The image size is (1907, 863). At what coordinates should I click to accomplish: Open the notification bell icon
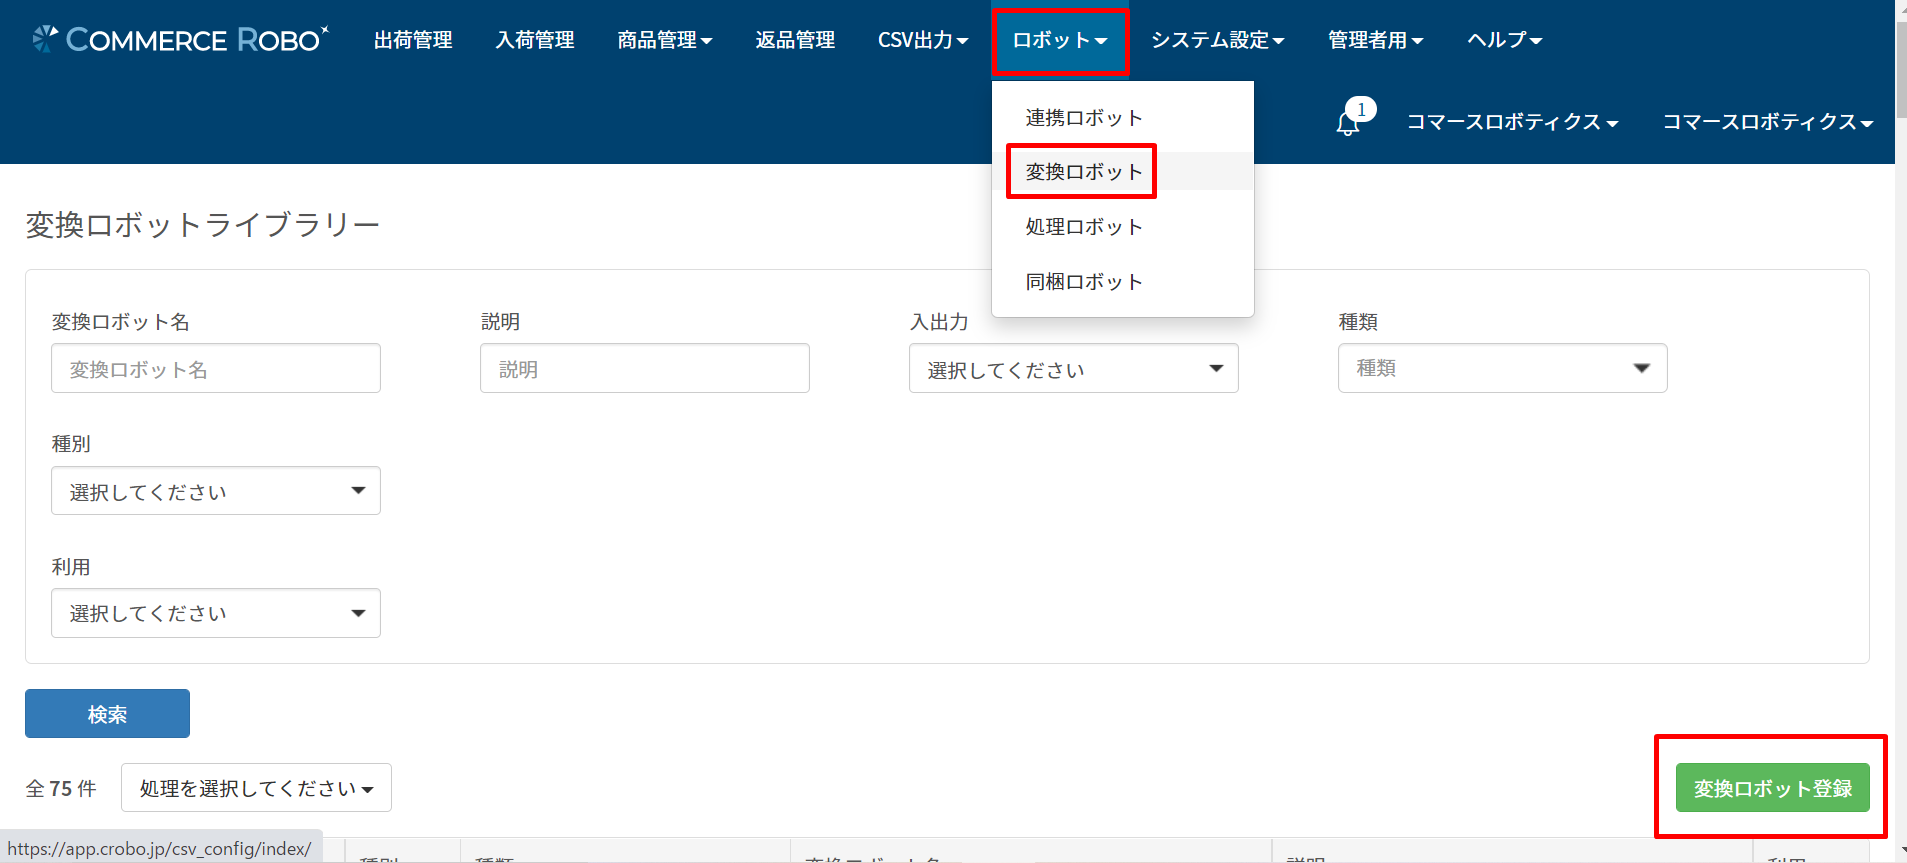click(x=1349, y=122)
